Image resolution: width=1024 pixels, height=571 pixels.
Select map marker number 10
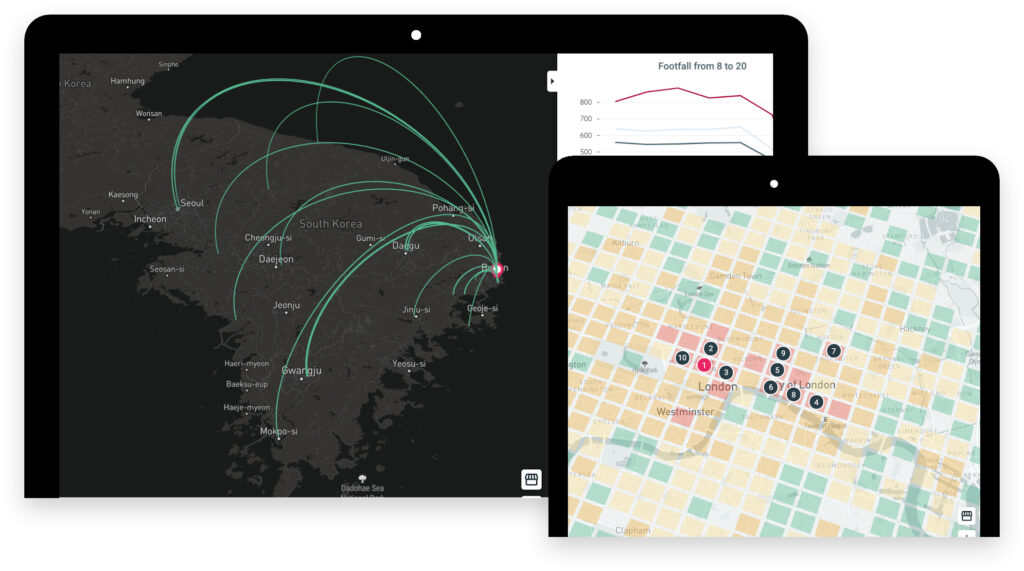(x=682, y=358)
